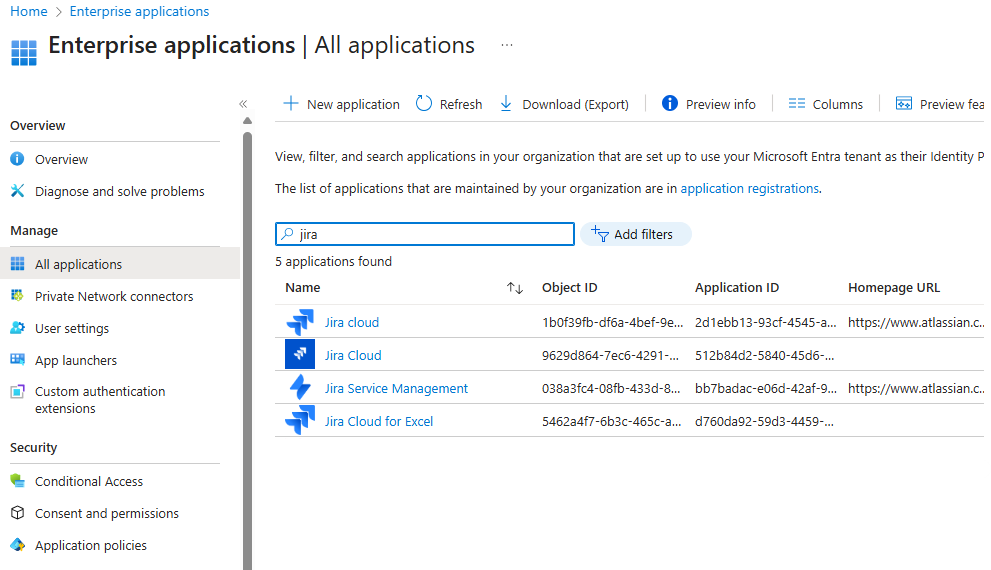Select Object ID 038a3fc4-08fb-433d-8...

[x=611, y=389]
